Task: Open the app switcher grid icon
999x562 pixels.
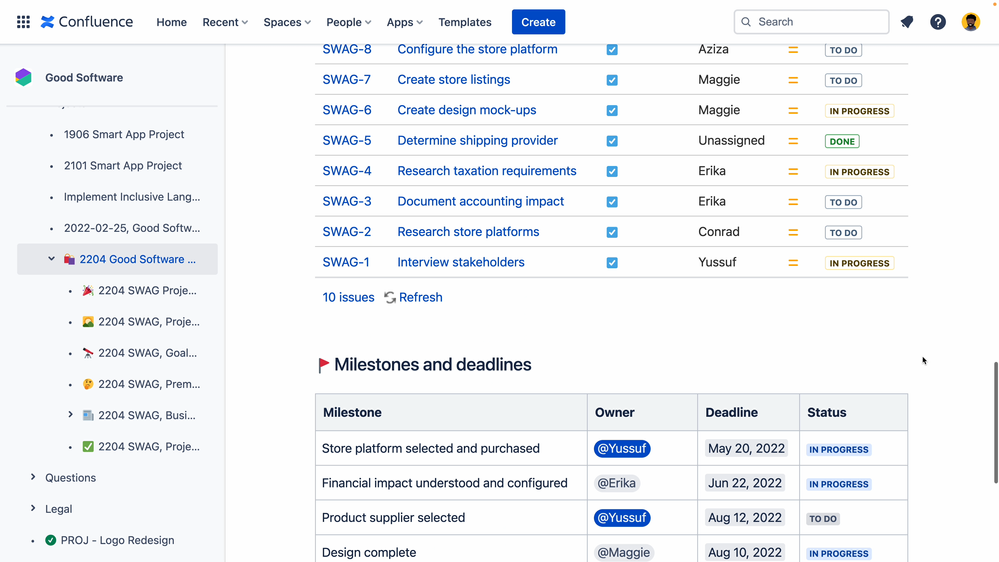Action: coord(23,22)
